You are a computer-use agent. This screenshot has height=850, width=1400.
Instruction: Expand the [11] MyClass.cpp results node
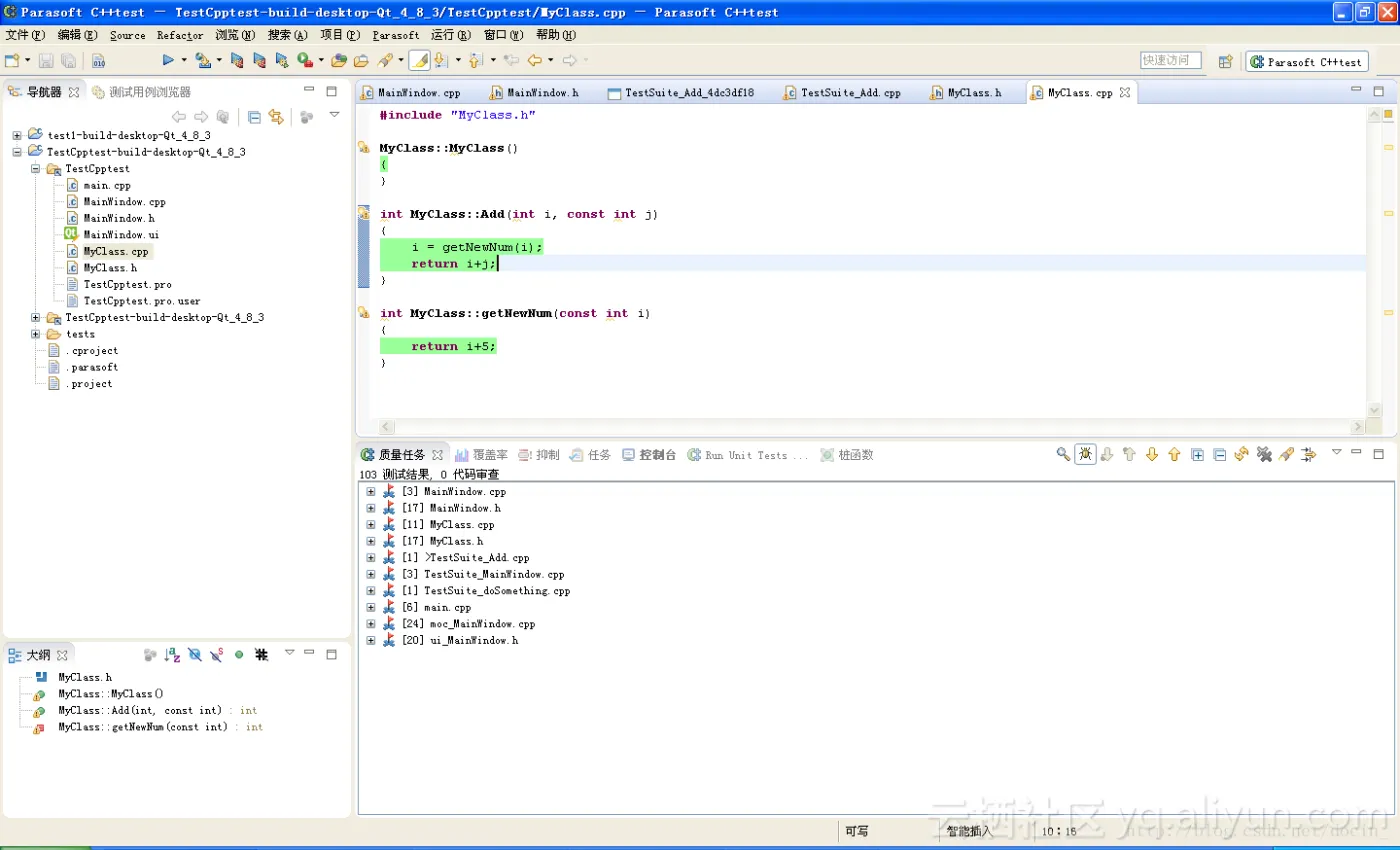(370, 525)
